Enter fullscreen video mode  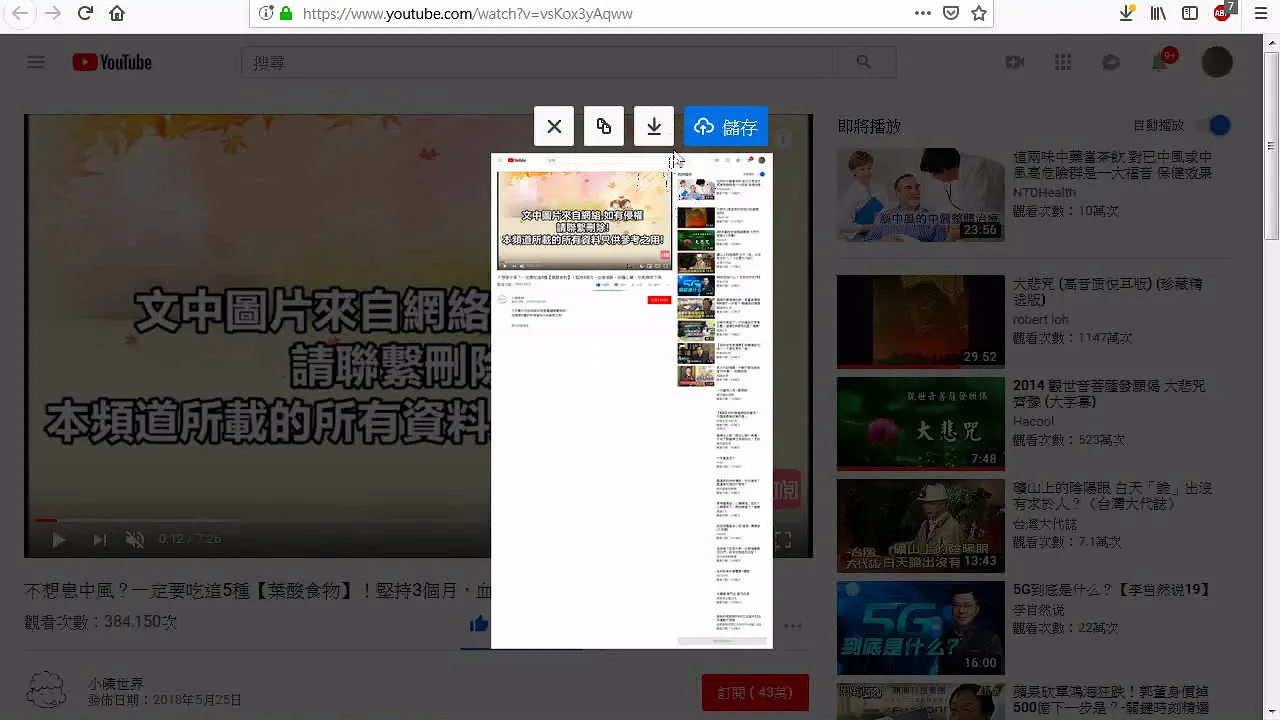tap(783, 540)
